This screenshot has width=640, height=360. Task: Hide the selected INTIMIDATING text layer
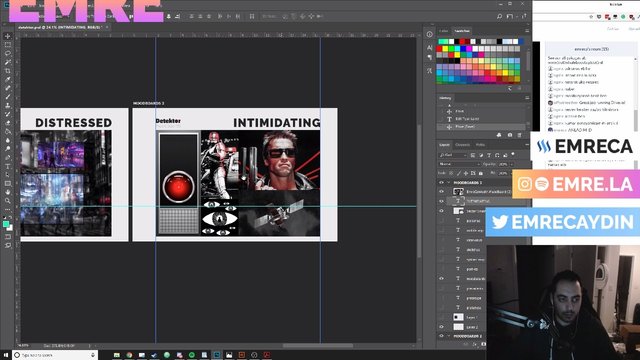[x=441, y=201]
